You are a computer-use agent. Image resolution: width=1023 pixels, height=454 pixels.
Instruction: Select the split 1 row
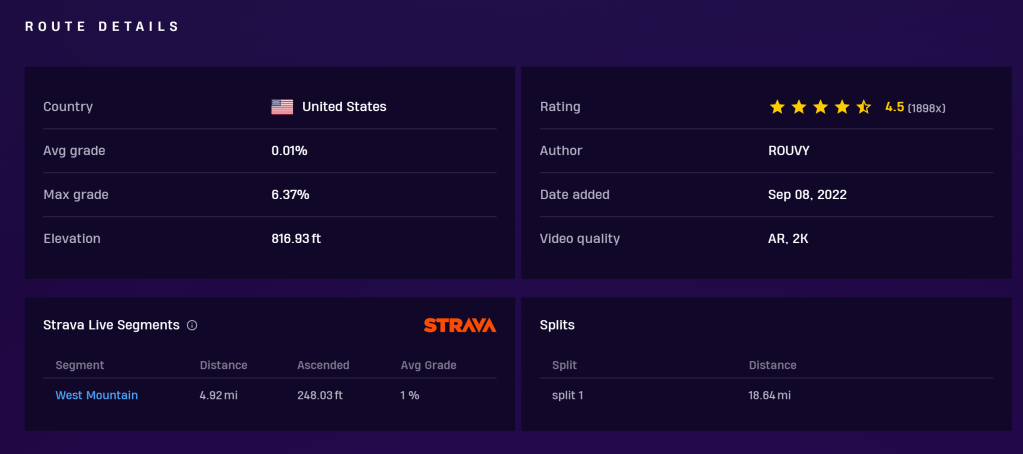(568, 395)
